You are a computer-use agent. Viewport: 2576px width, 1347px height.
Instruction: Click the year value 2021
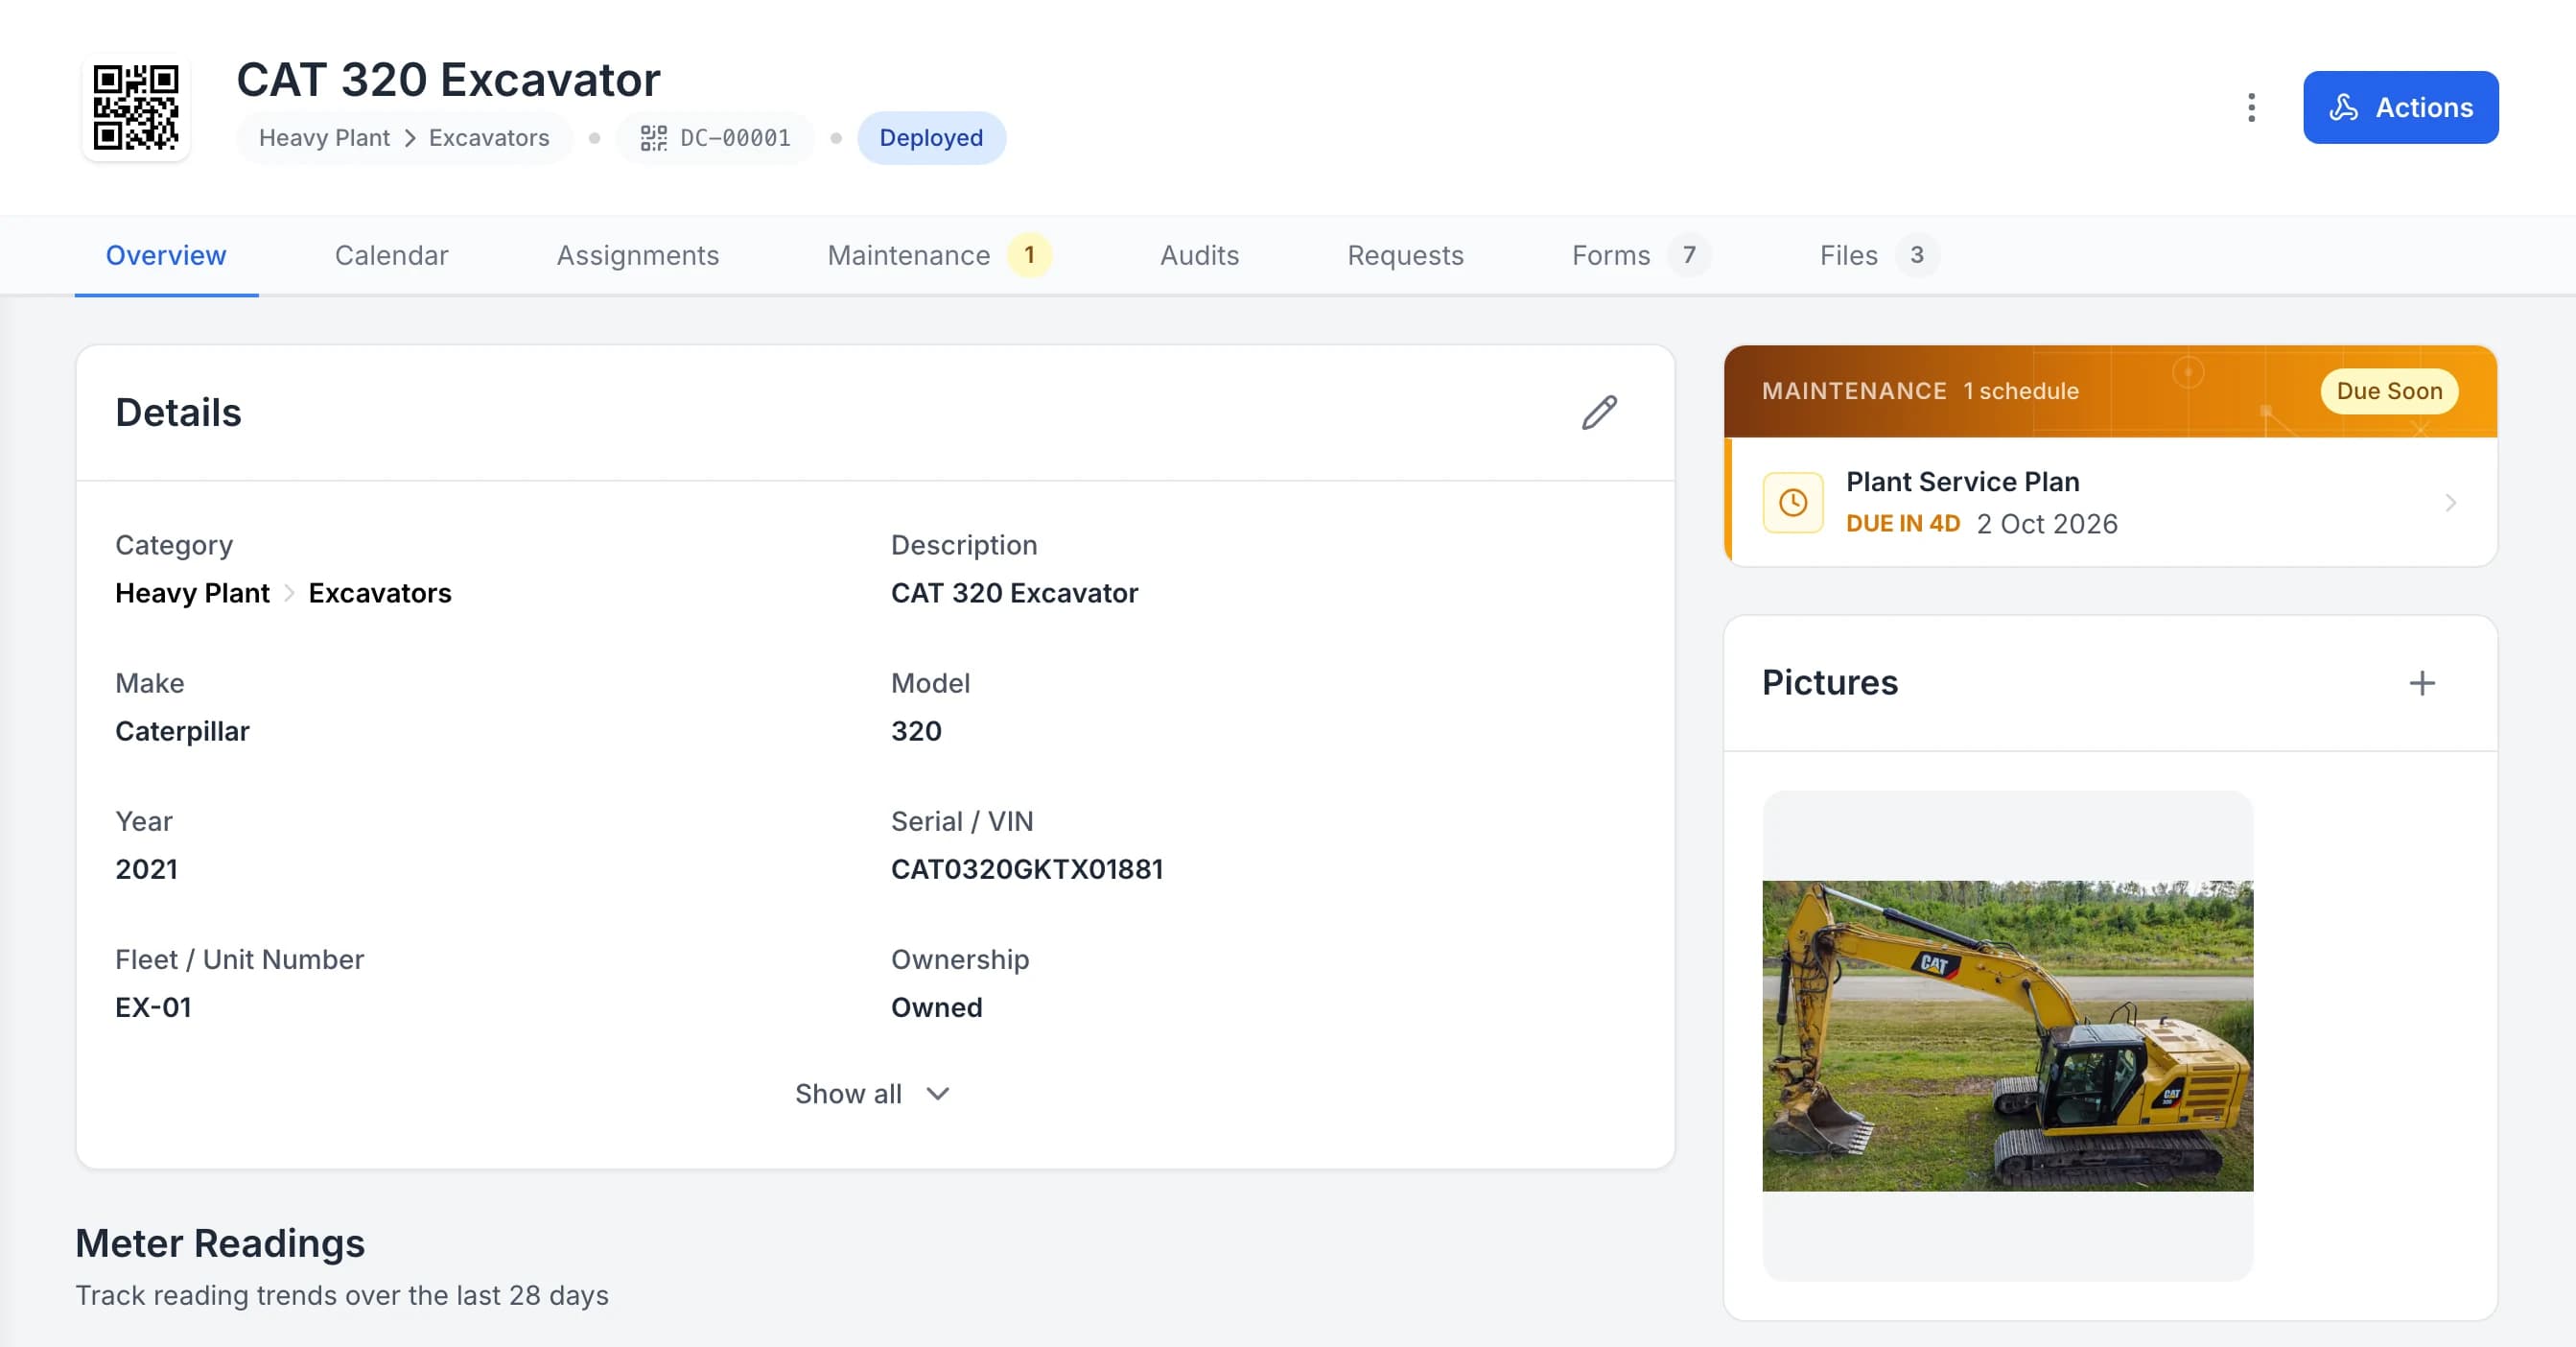pos(146,869)
